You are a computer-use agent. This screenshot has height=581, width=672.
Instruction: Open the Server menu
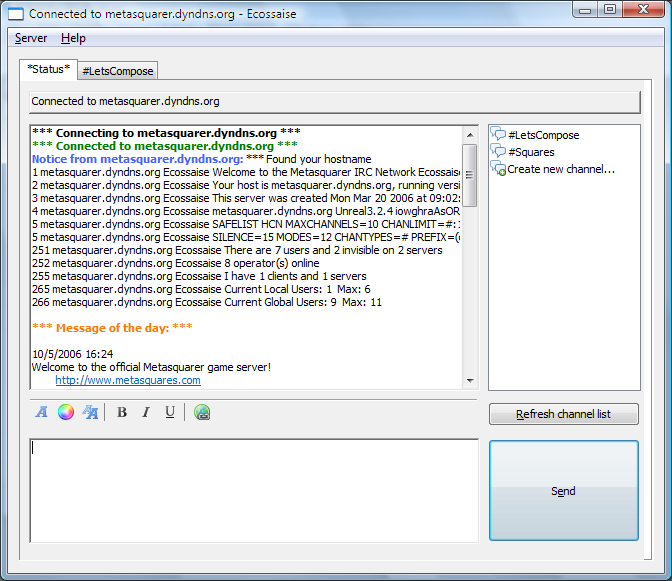[x=31, y=38]
